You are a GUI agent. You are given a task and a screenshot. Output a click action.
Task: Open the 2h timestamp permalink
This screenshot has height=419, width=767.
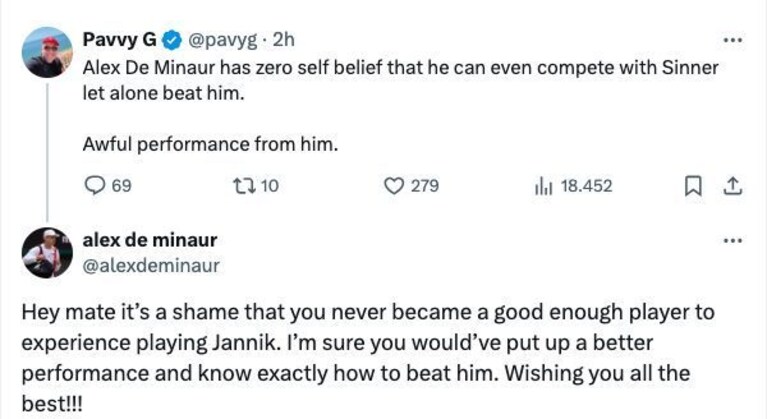(284, 40)
